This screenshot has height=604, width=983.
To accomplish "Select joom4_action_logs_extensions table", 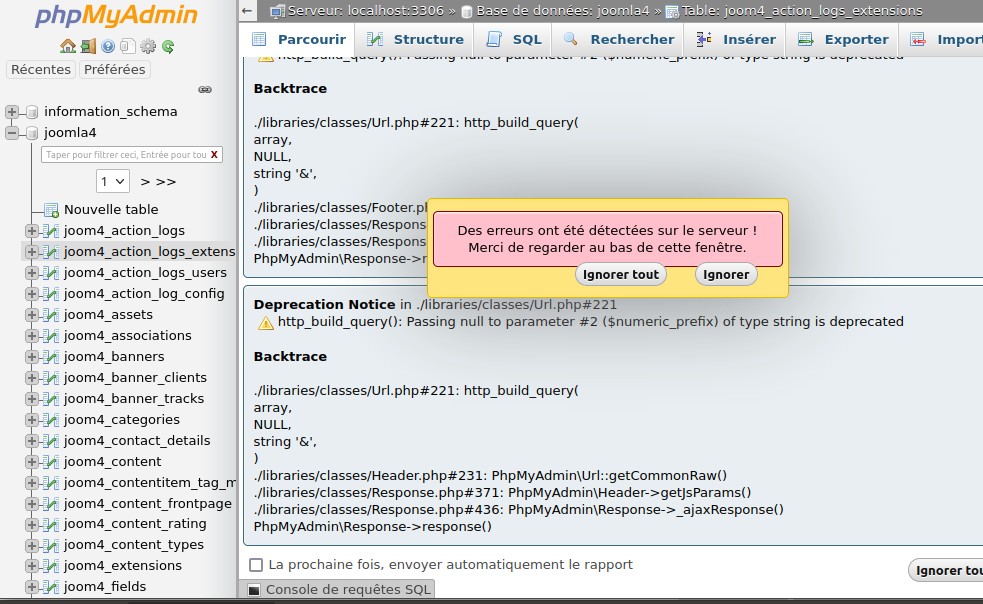I will point(149,252).
